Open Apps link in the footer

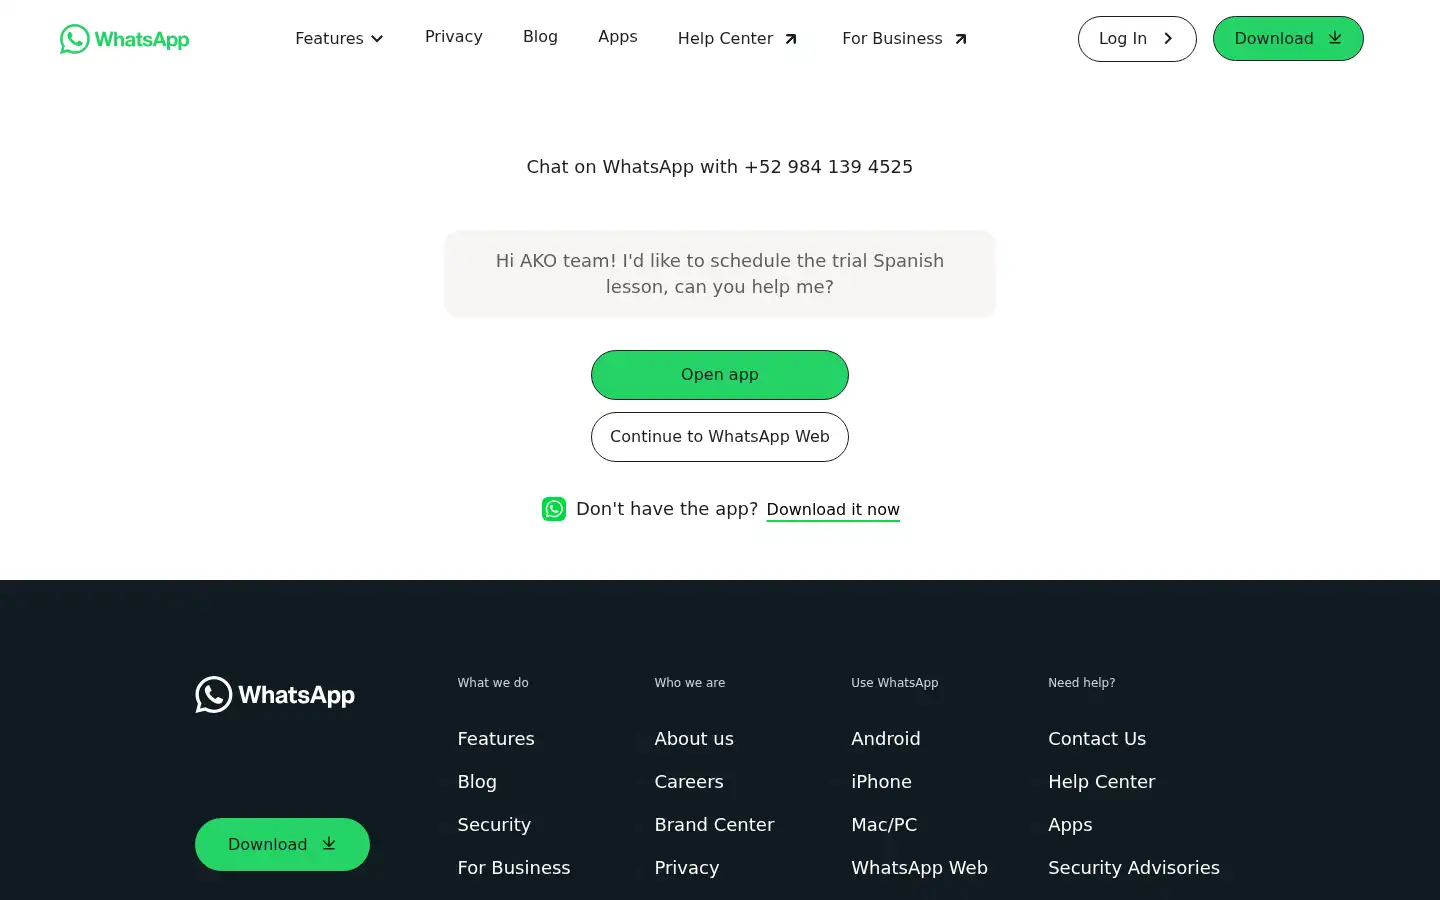coord(1070,825)
